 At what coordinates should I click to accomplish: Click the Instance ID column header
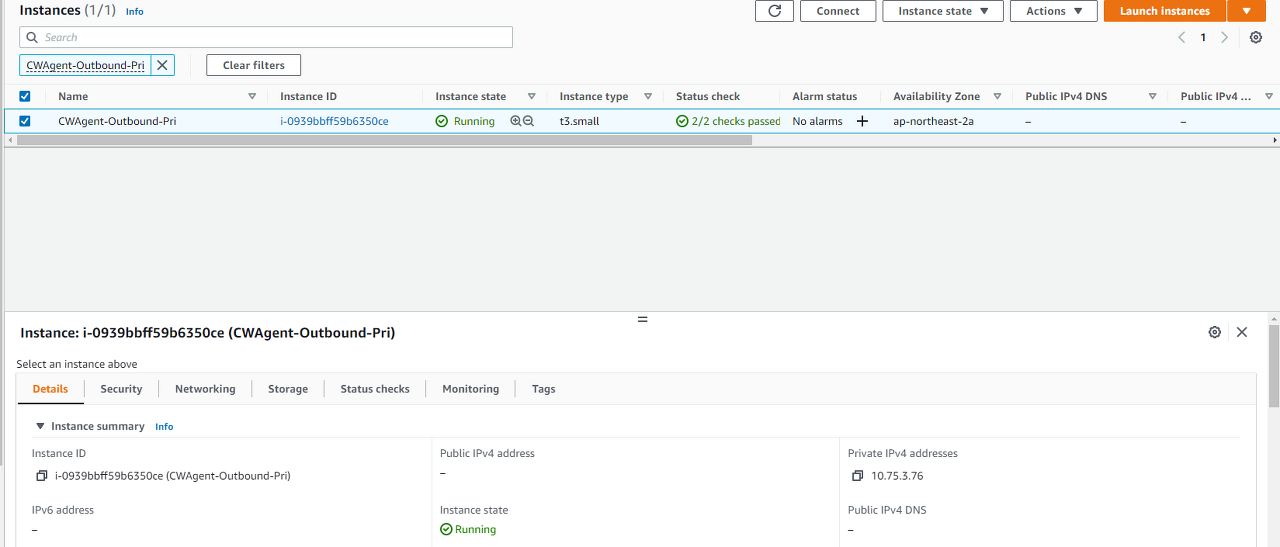pos(308,96)
